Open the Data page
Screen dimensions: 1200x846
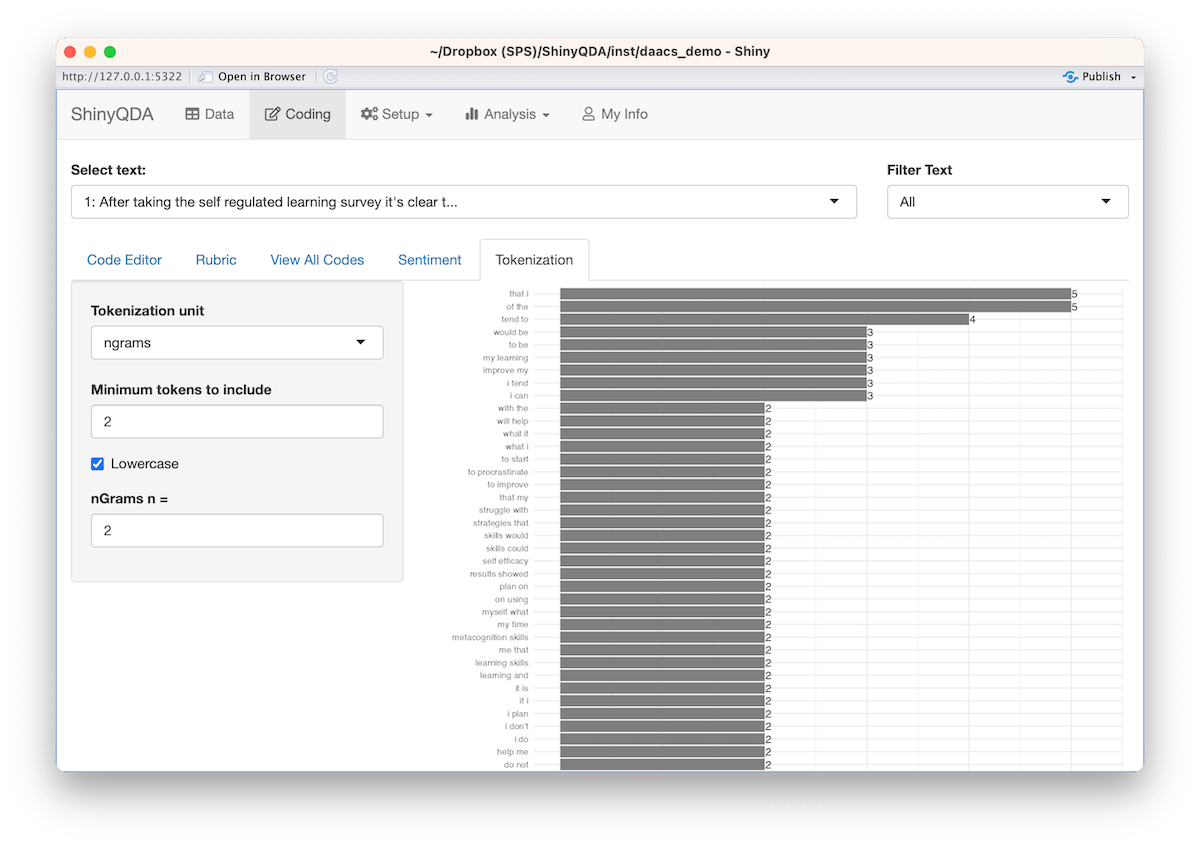[210, 114]
